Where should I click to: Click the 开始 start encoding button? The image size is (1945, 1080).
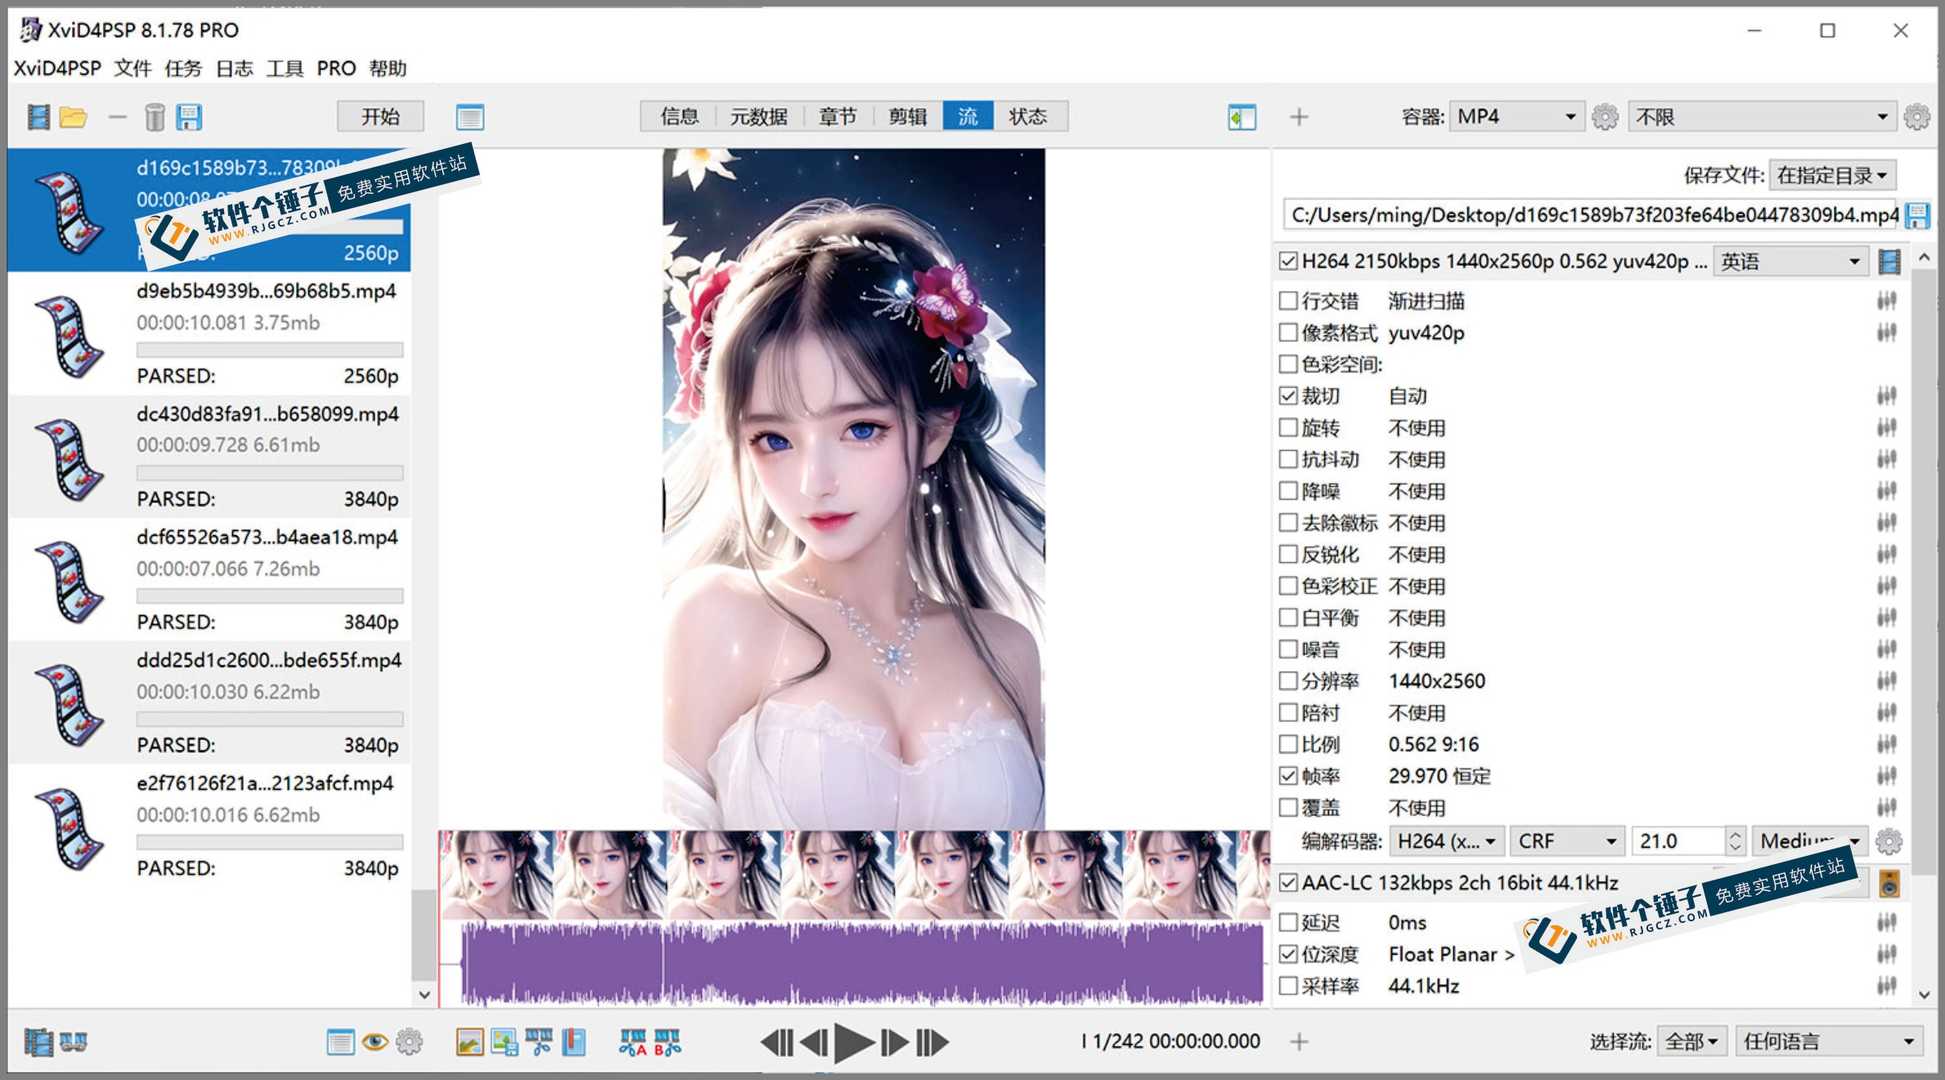tap(380, 116)
